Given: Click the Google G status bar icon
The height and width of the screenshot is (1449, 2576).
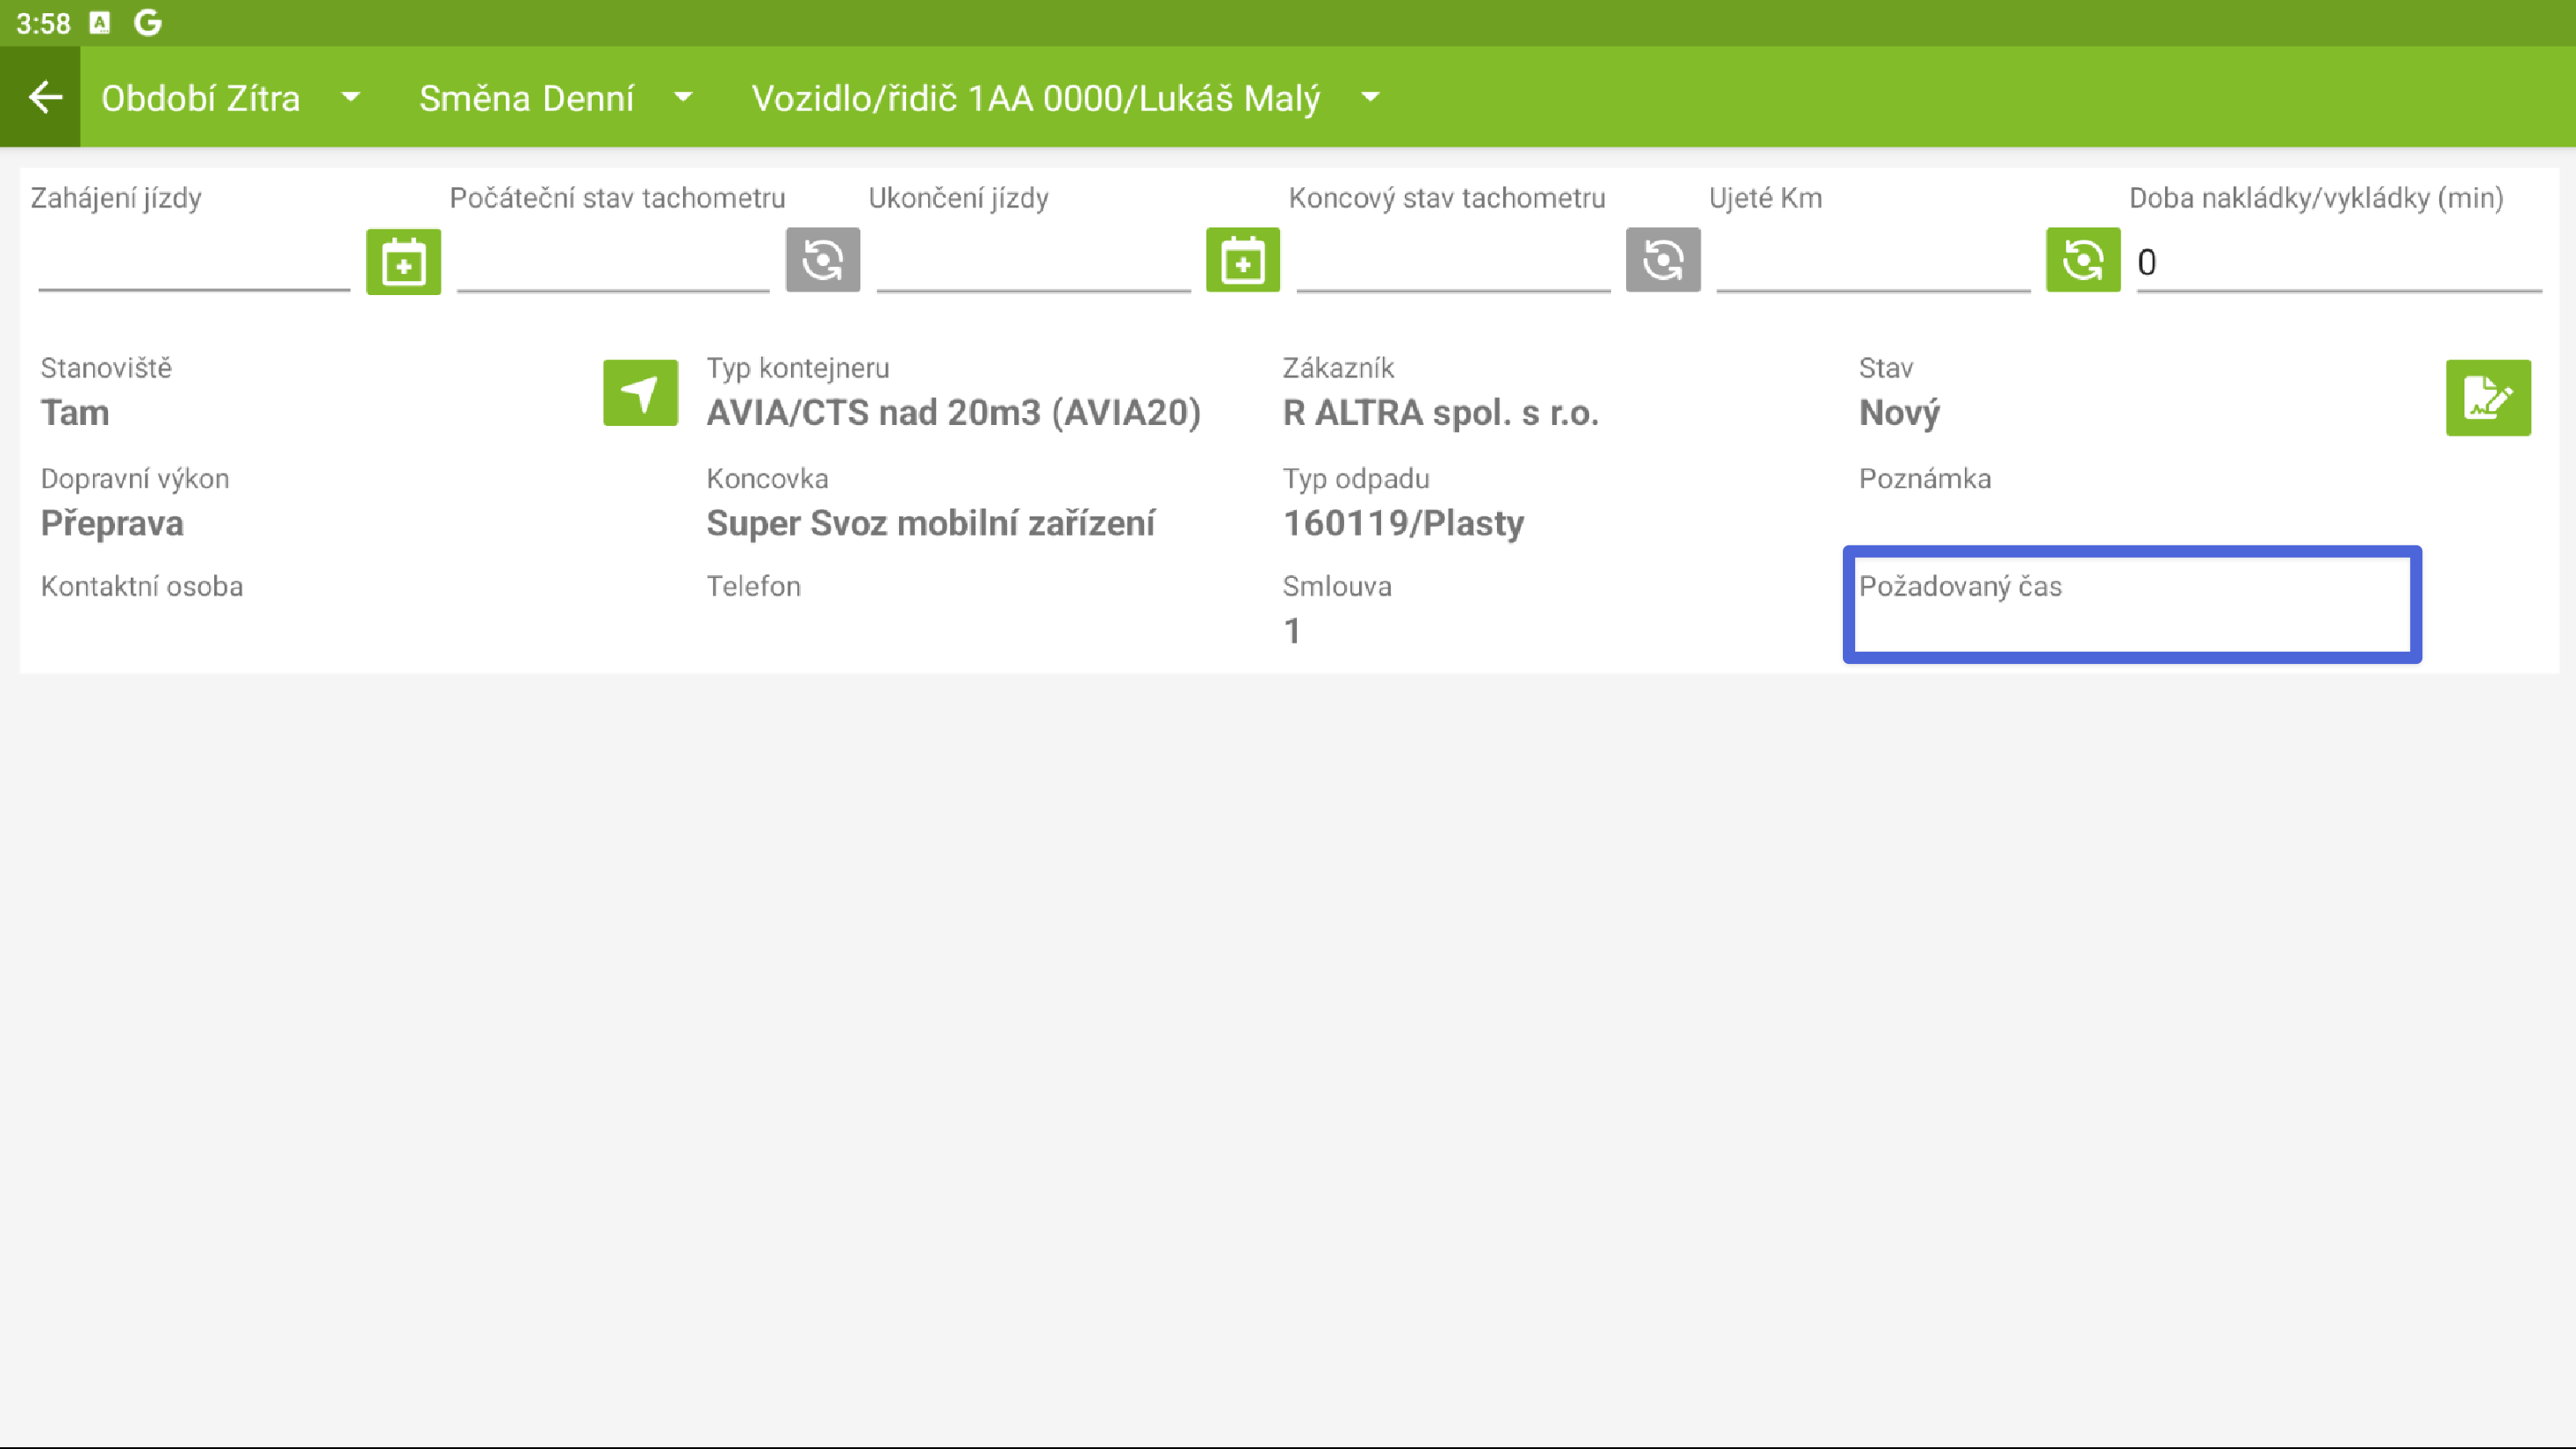Looking at the screenshot, I should point(148,22).
